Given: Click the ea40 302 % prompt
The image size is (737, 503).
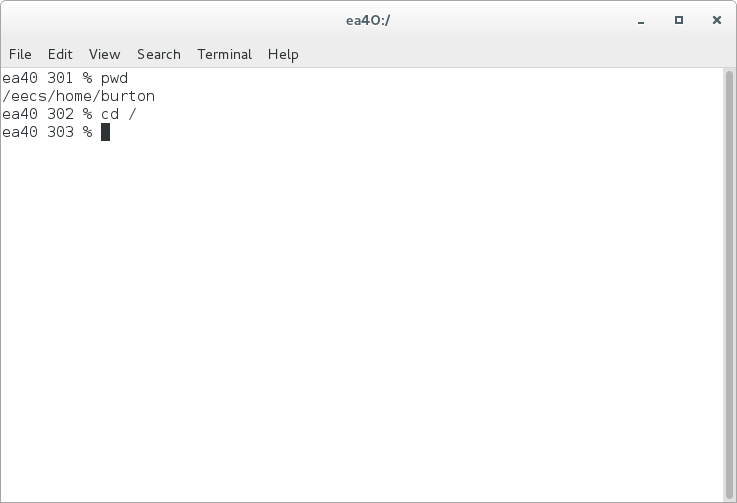Looking at the screenshot, I should pyautogui.click(x=47, y=114).
